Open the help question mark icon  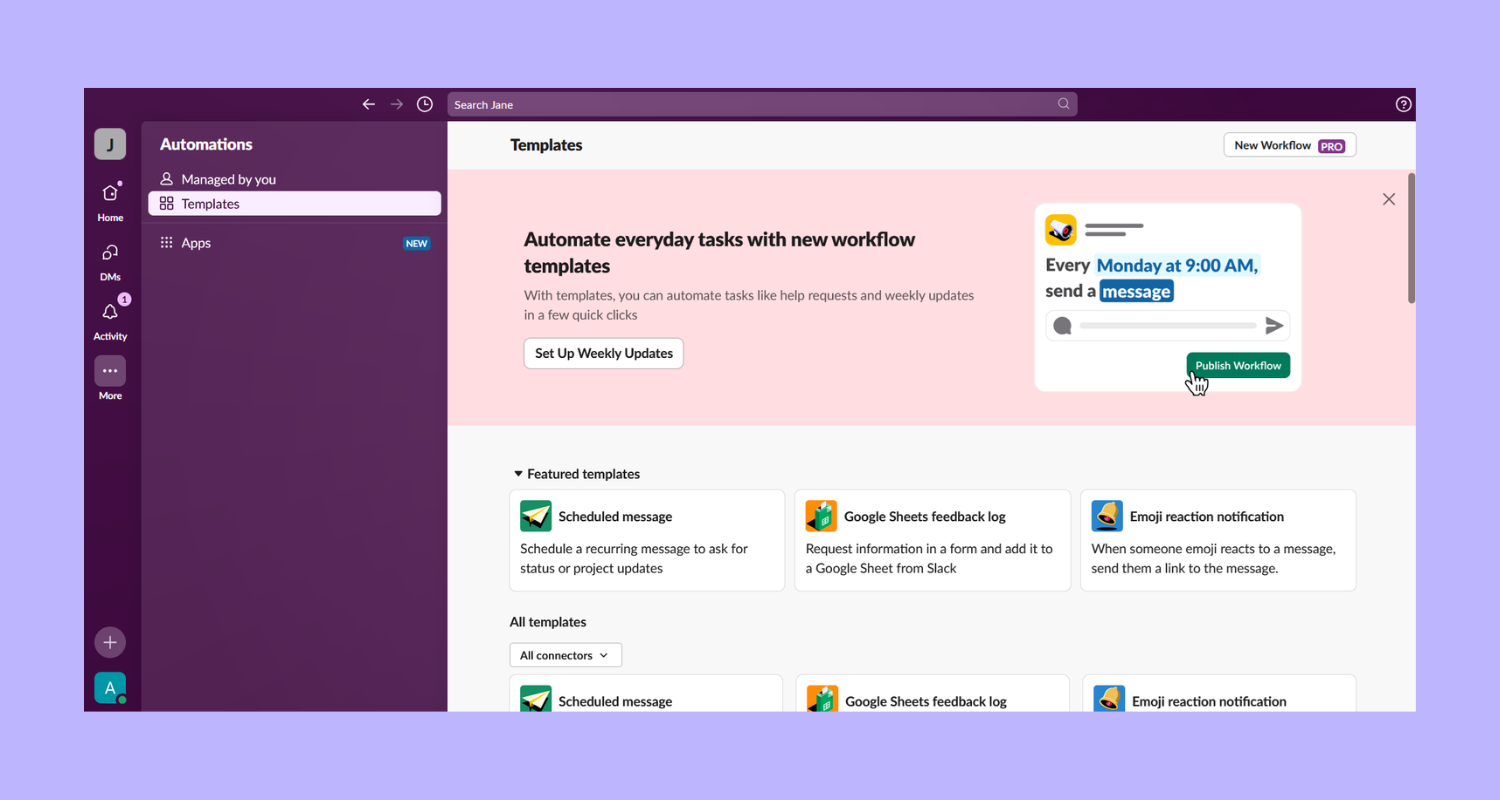tap(1404, 104)
